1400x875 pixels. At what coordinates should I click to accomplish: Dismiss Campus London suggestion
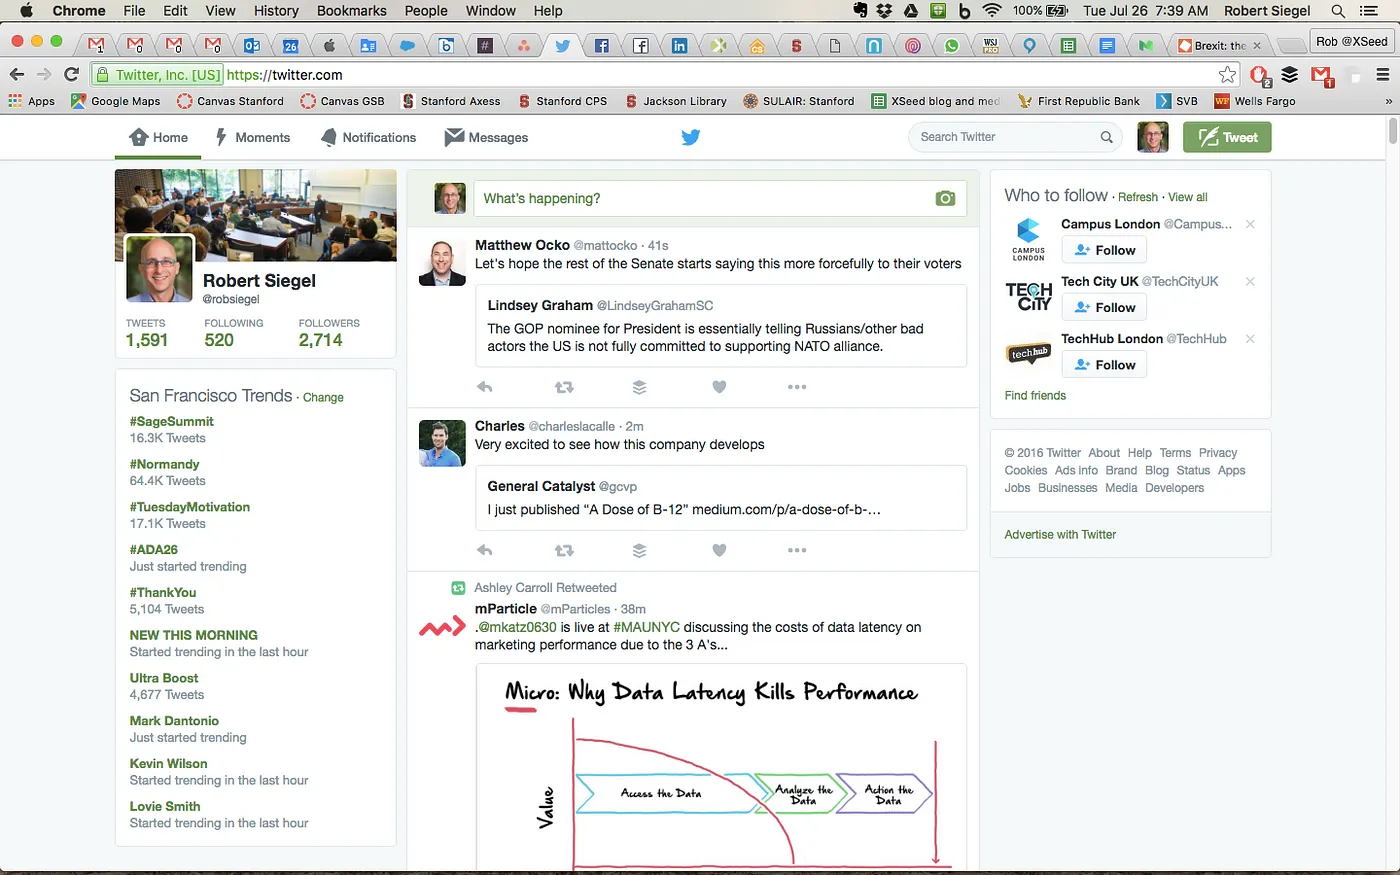click(x=1250, y=224)
